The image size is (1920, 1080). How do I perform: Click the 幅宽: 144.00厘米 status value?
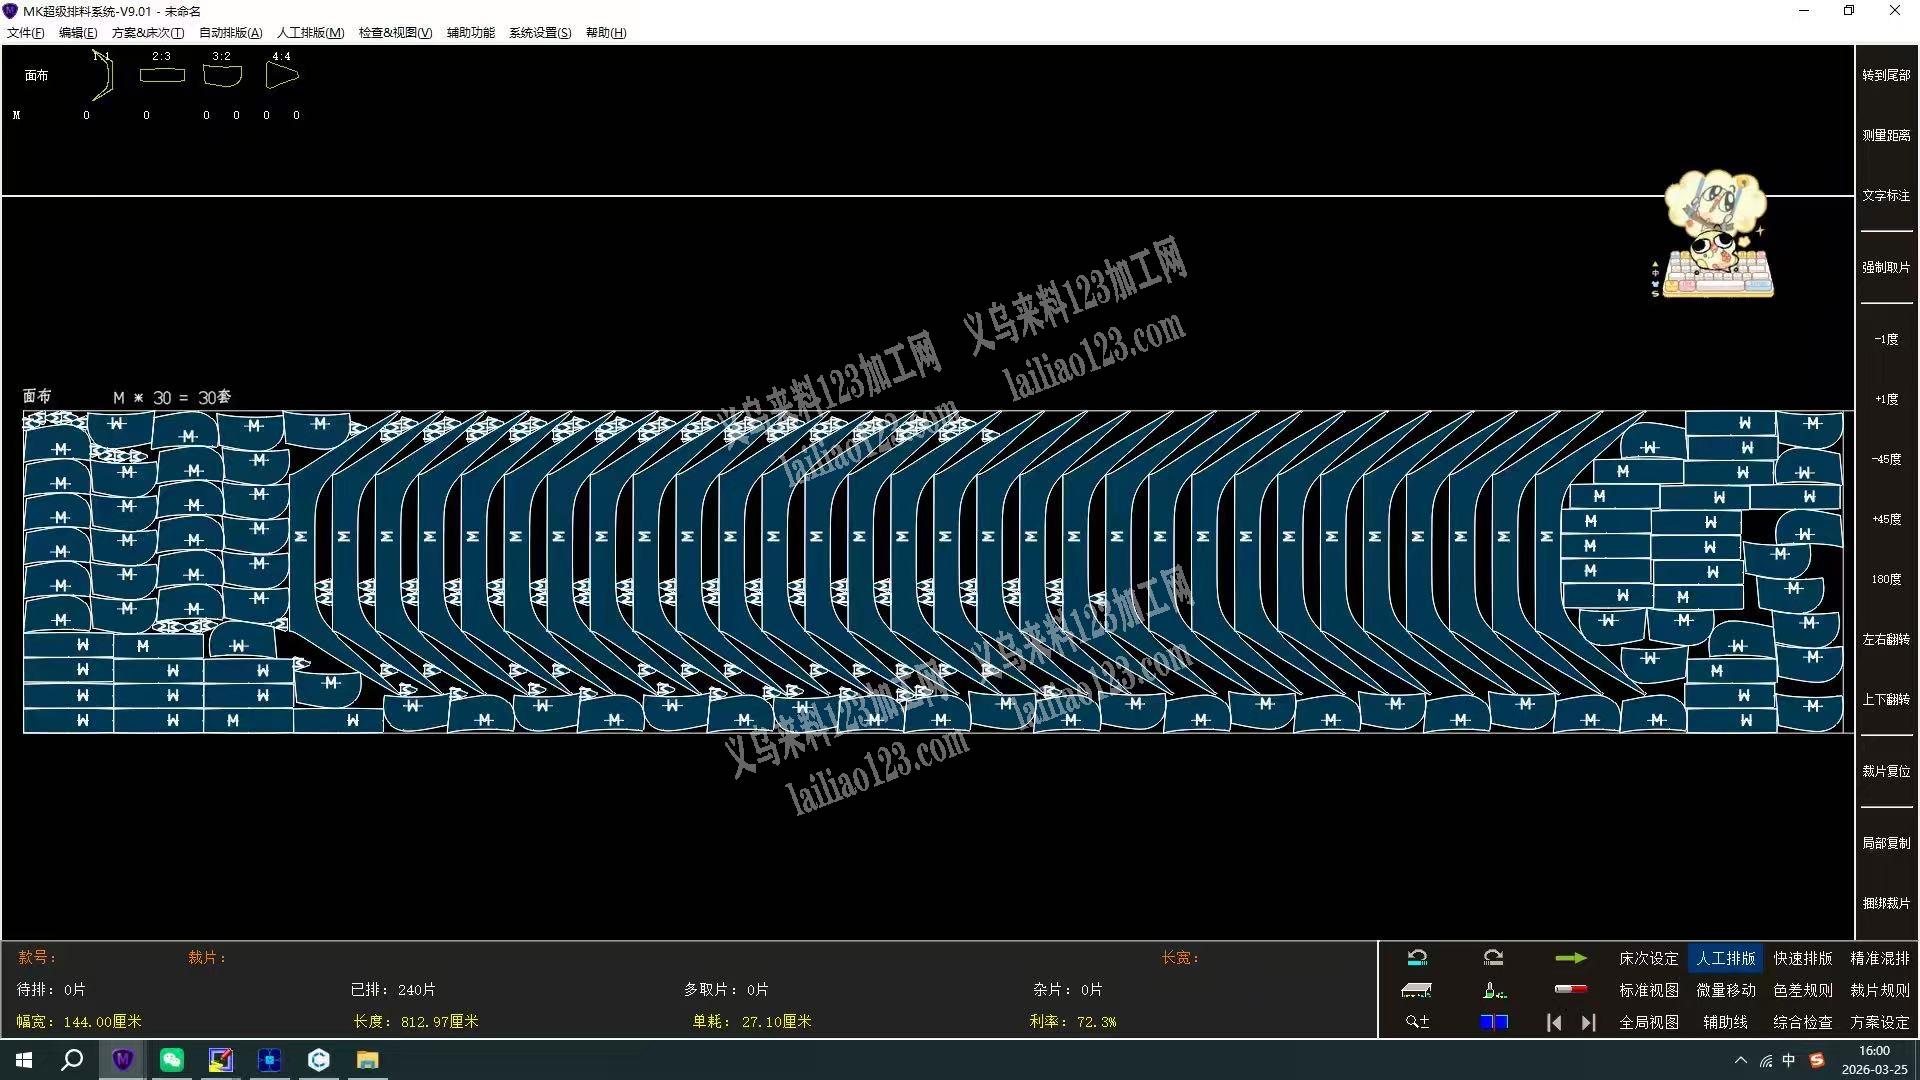(79, 1022)
